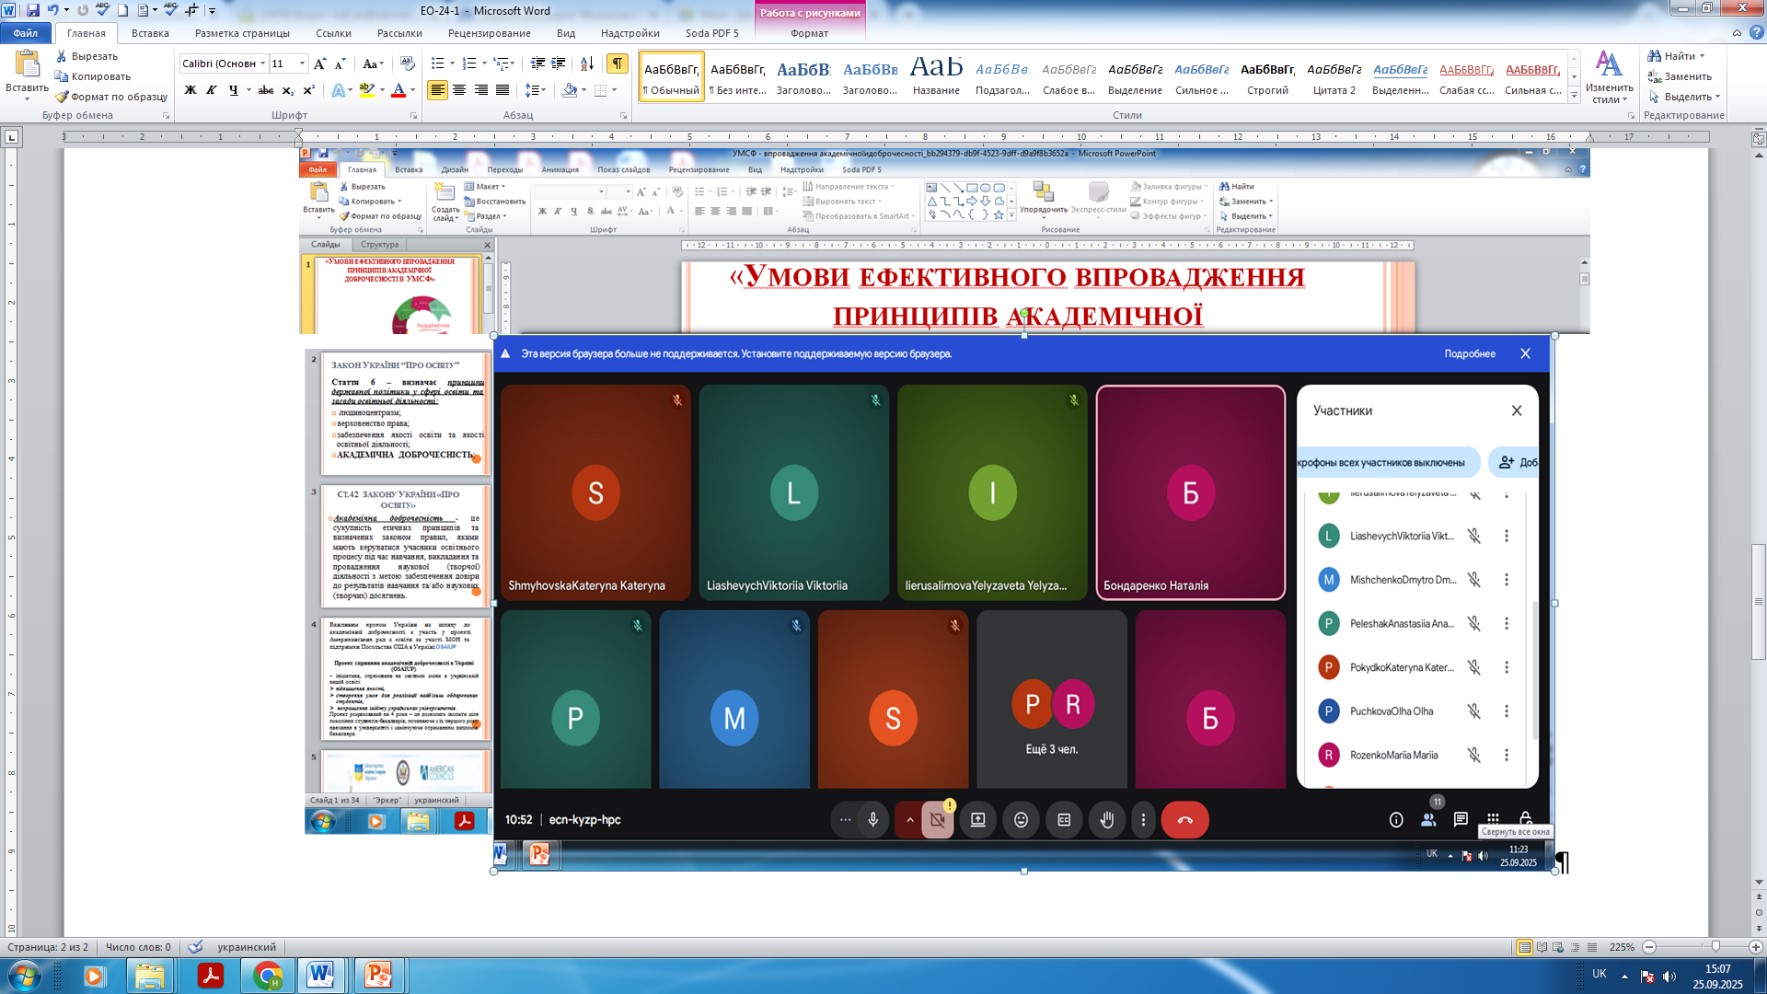Click the bulleted list icon
The width and height of the screenshot is (1767, 994).
(437, 64)
